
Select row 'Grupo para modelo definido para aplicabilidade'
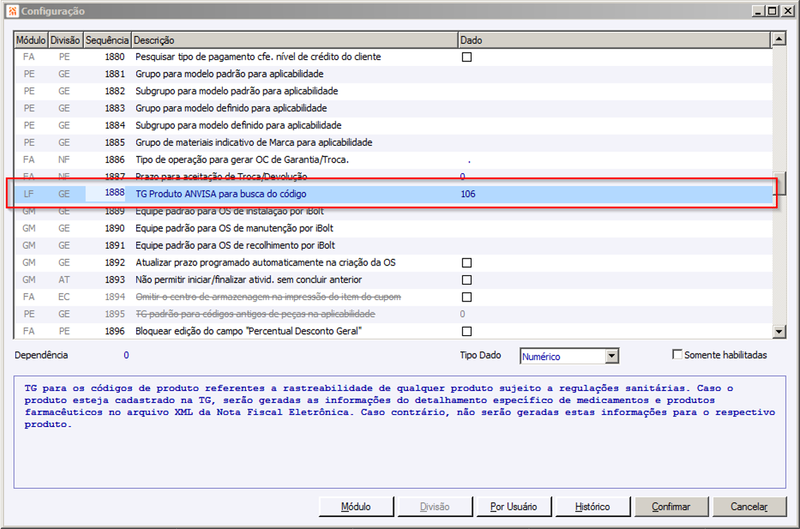pyautogui.click(x=393, y=108)
